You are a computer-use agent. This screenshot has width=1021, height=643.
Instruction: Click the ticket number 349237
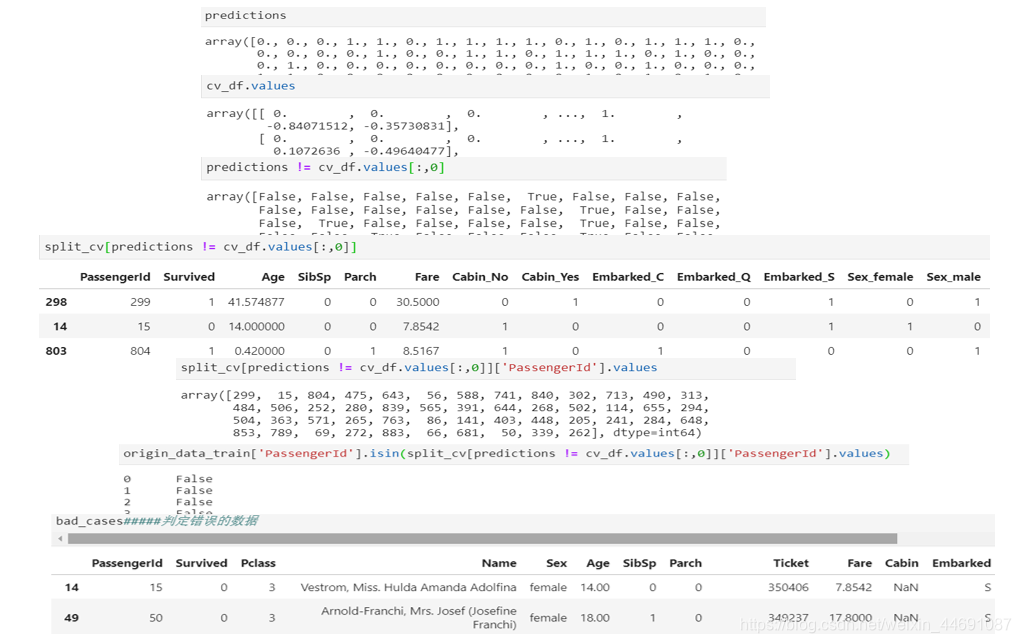788,618
